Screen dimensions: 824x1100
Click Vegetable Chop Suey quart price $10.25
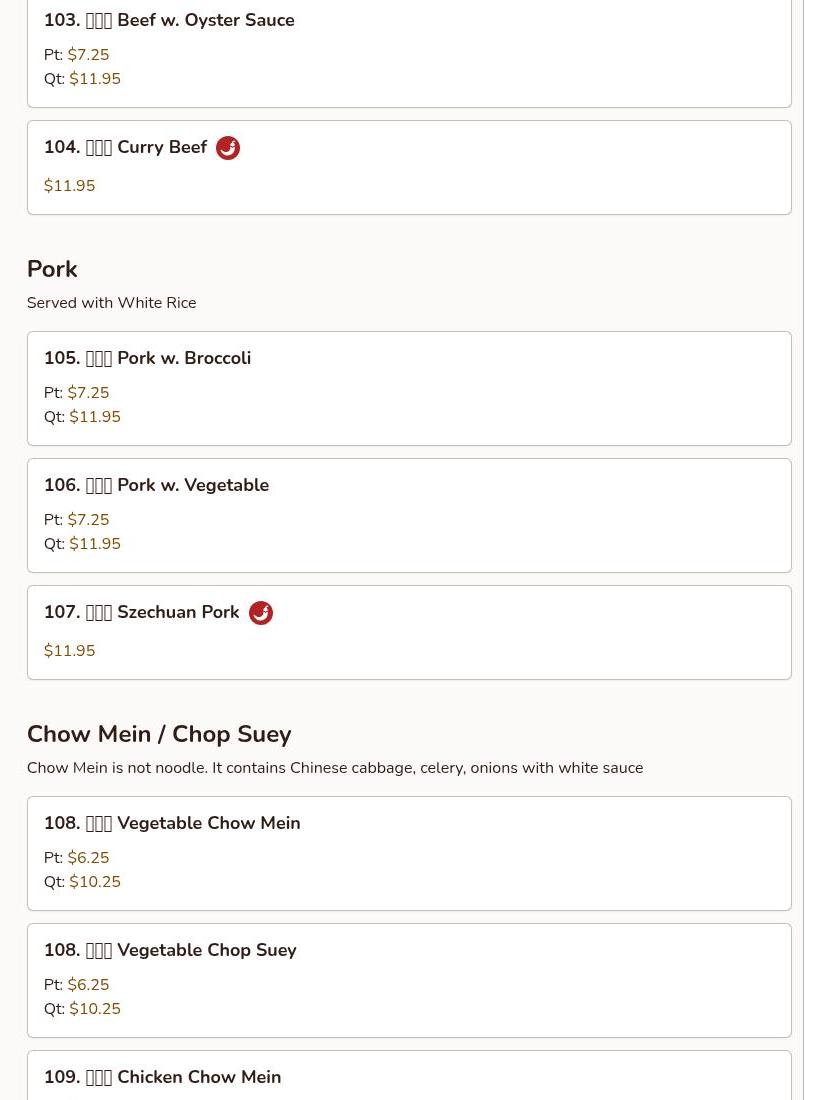tap(95, 1009)
